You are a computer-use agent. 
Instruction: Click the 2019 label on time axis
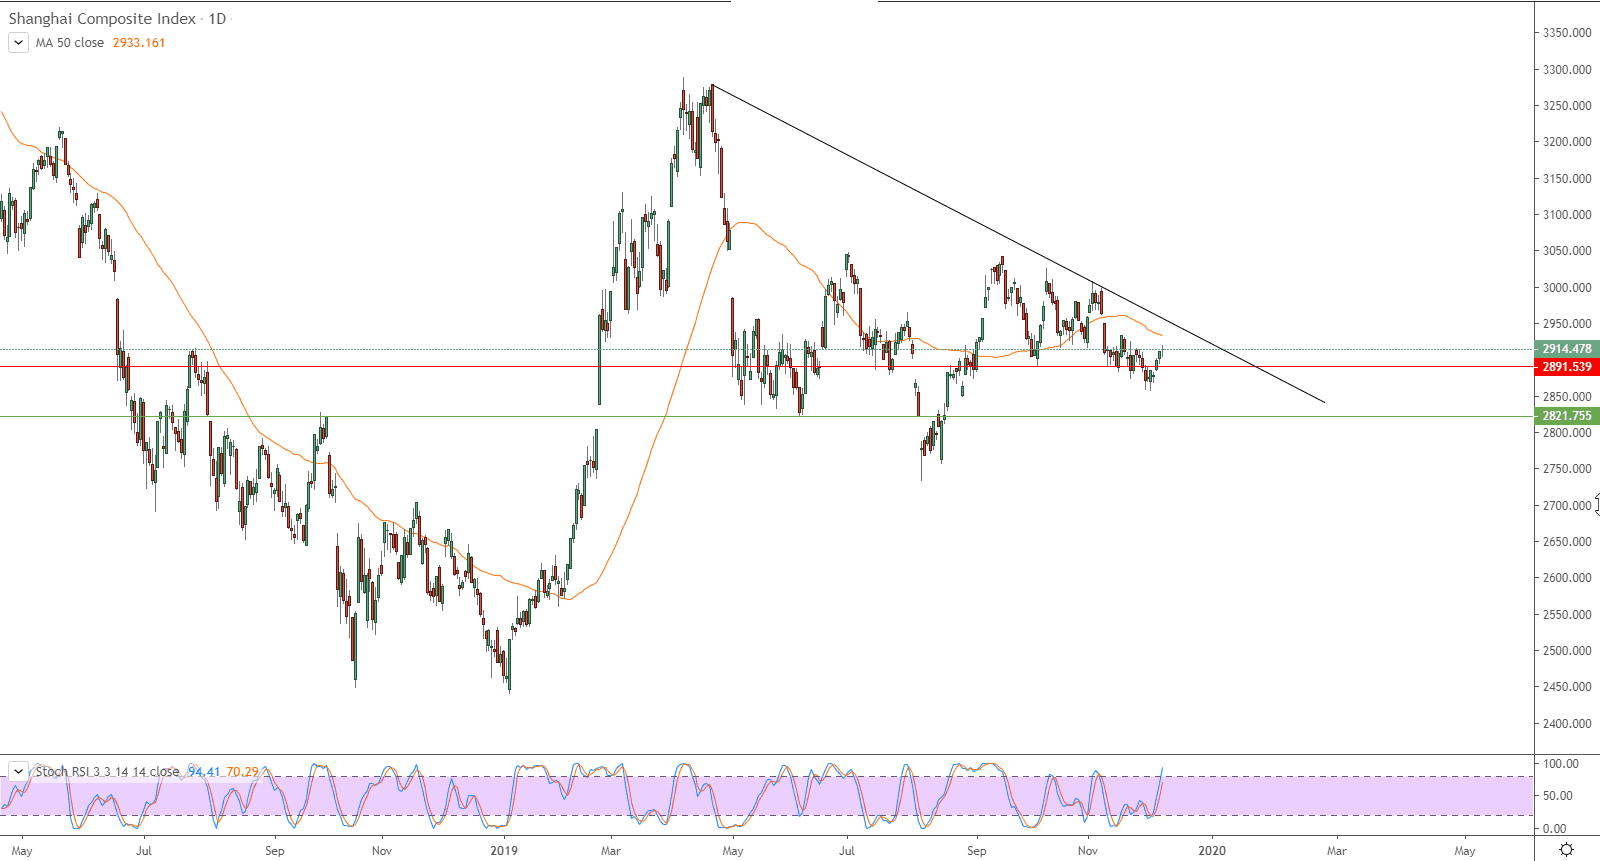[504, 851]
